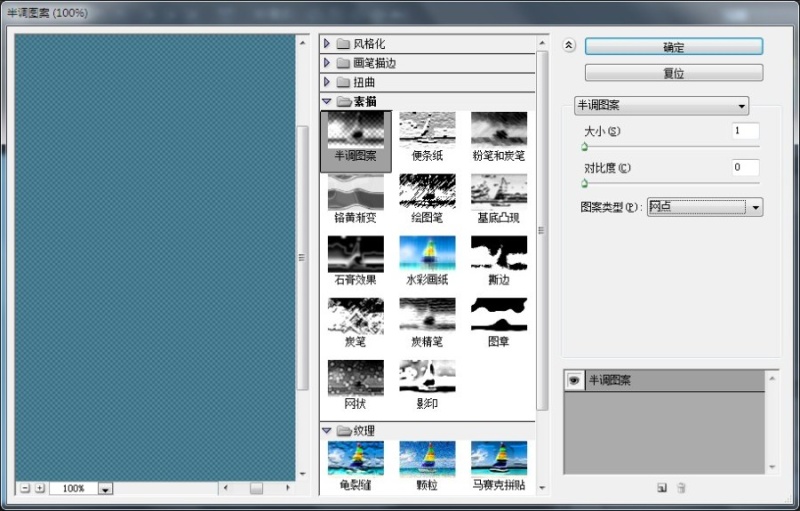Apply the 铬黄渐变 filter thumbnail
Viewport: 800px width, 511px height.
355,191
